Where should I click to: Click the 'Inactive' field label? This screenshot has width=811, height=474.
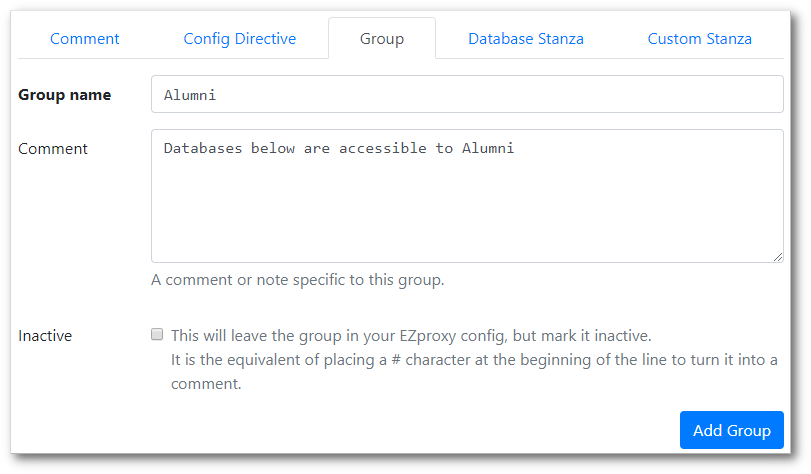pos(45,336)
